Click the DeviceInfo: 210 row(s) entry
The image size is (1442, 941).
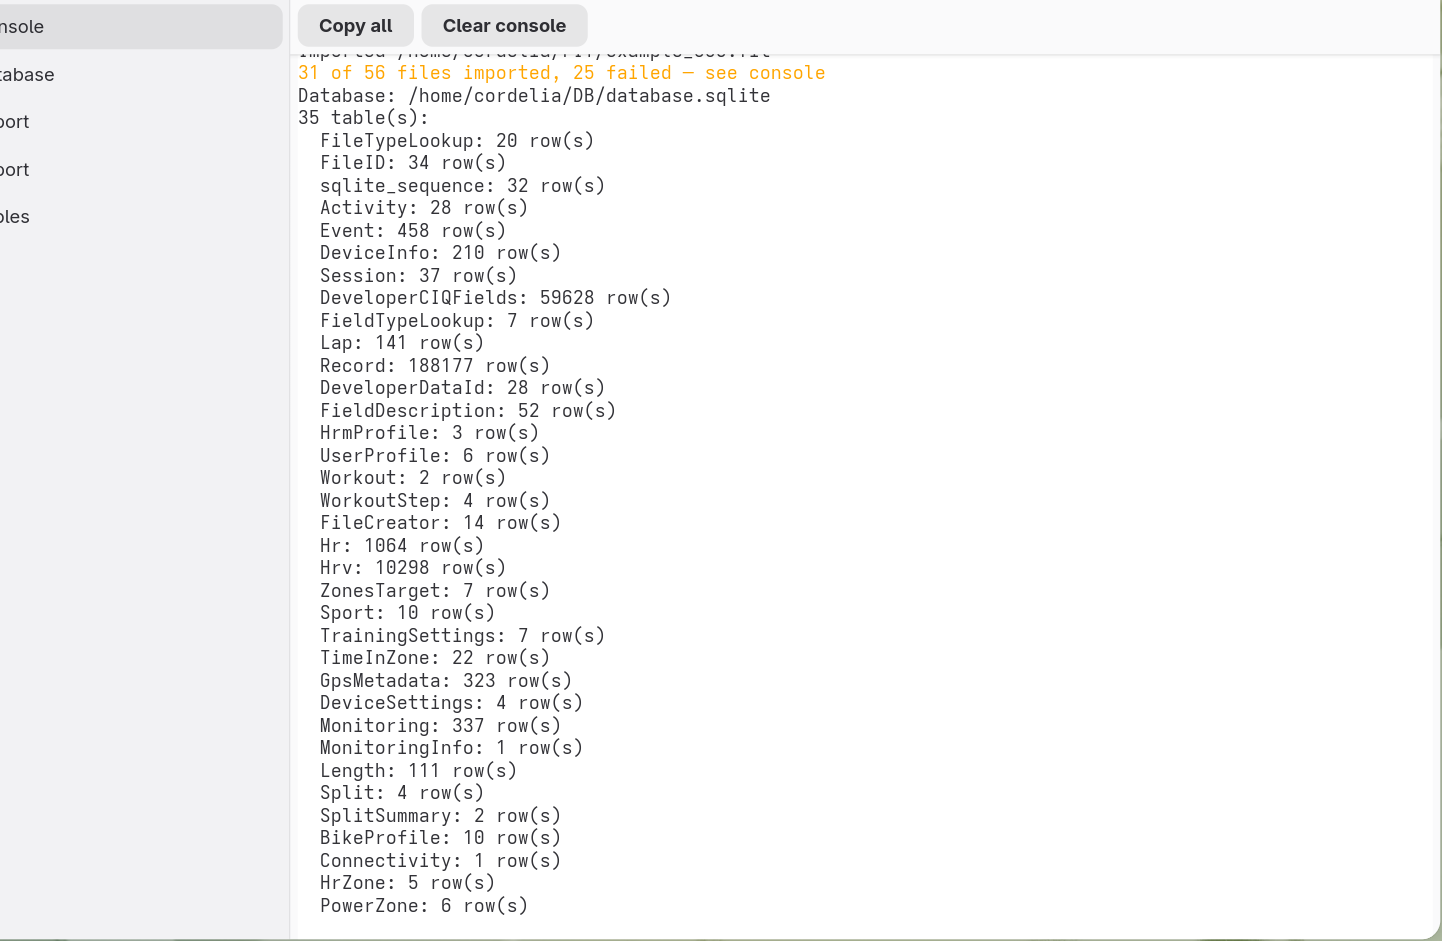[x=440, y=253]
